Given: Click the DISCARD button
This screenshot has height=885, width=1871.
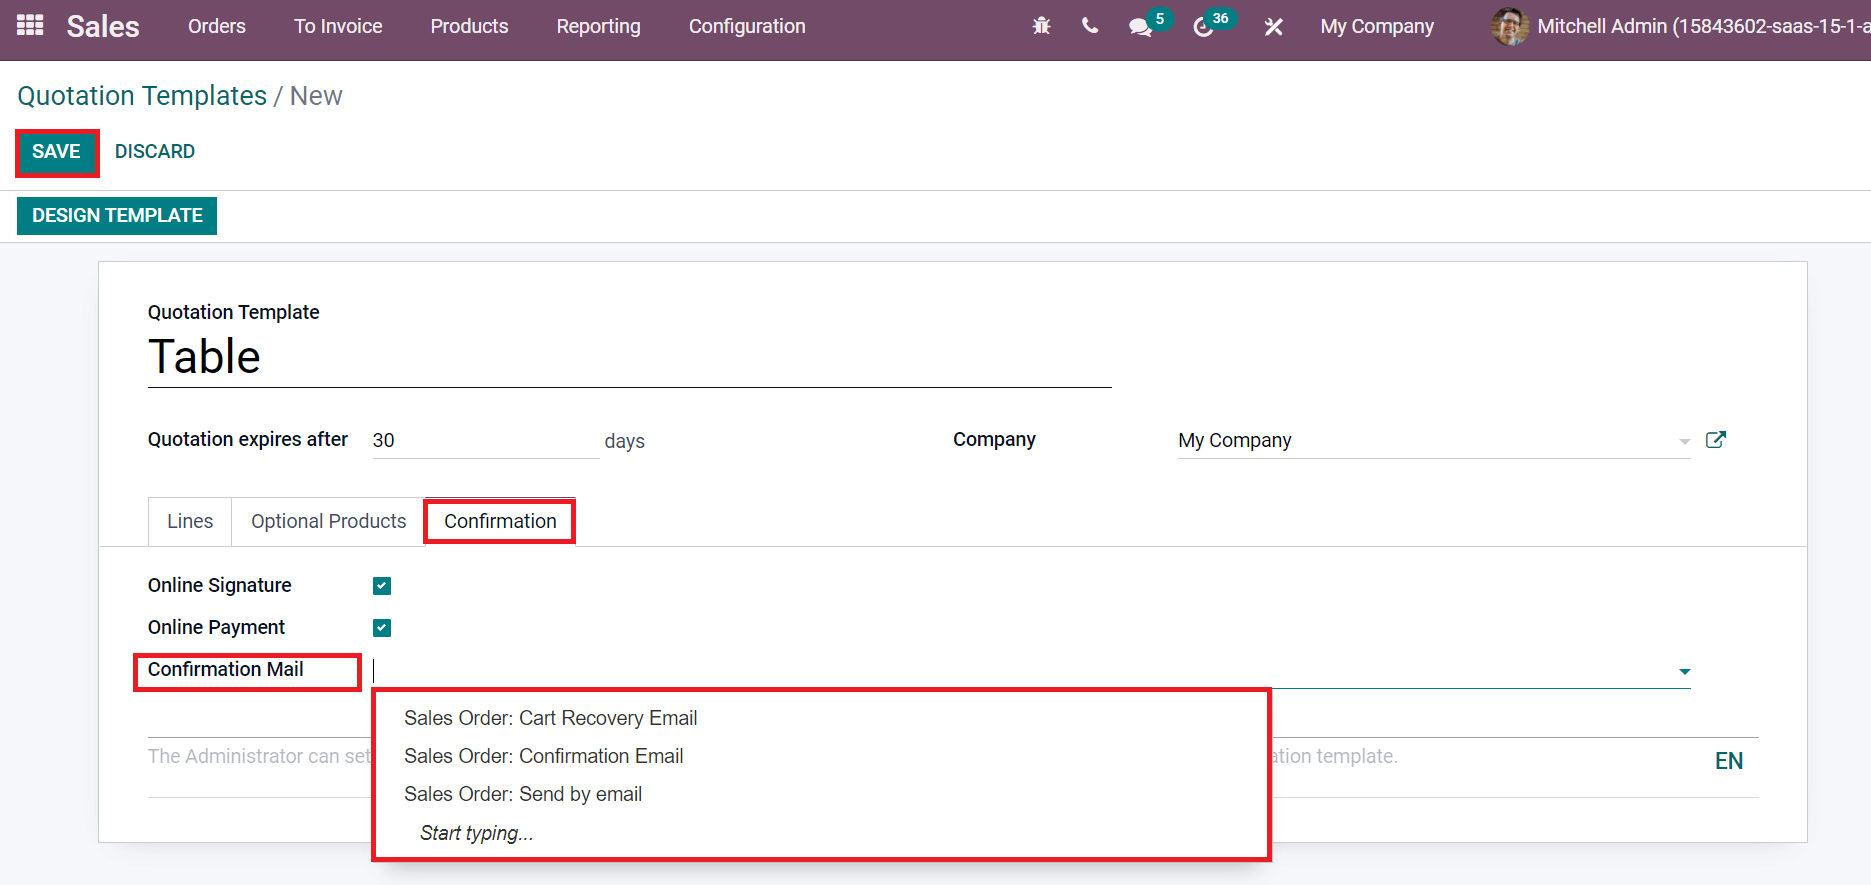Looking at the screenshot, I should tap(155, 152).
